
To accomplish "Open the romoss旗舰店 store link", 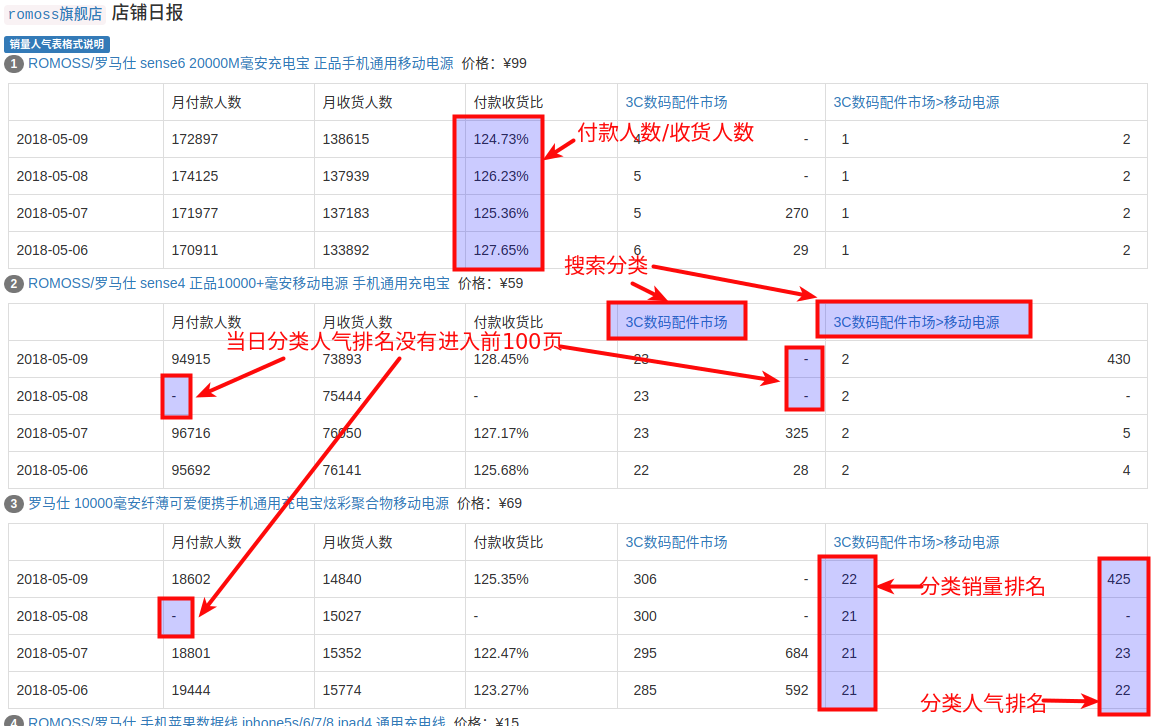I will (x=55, y=14).
